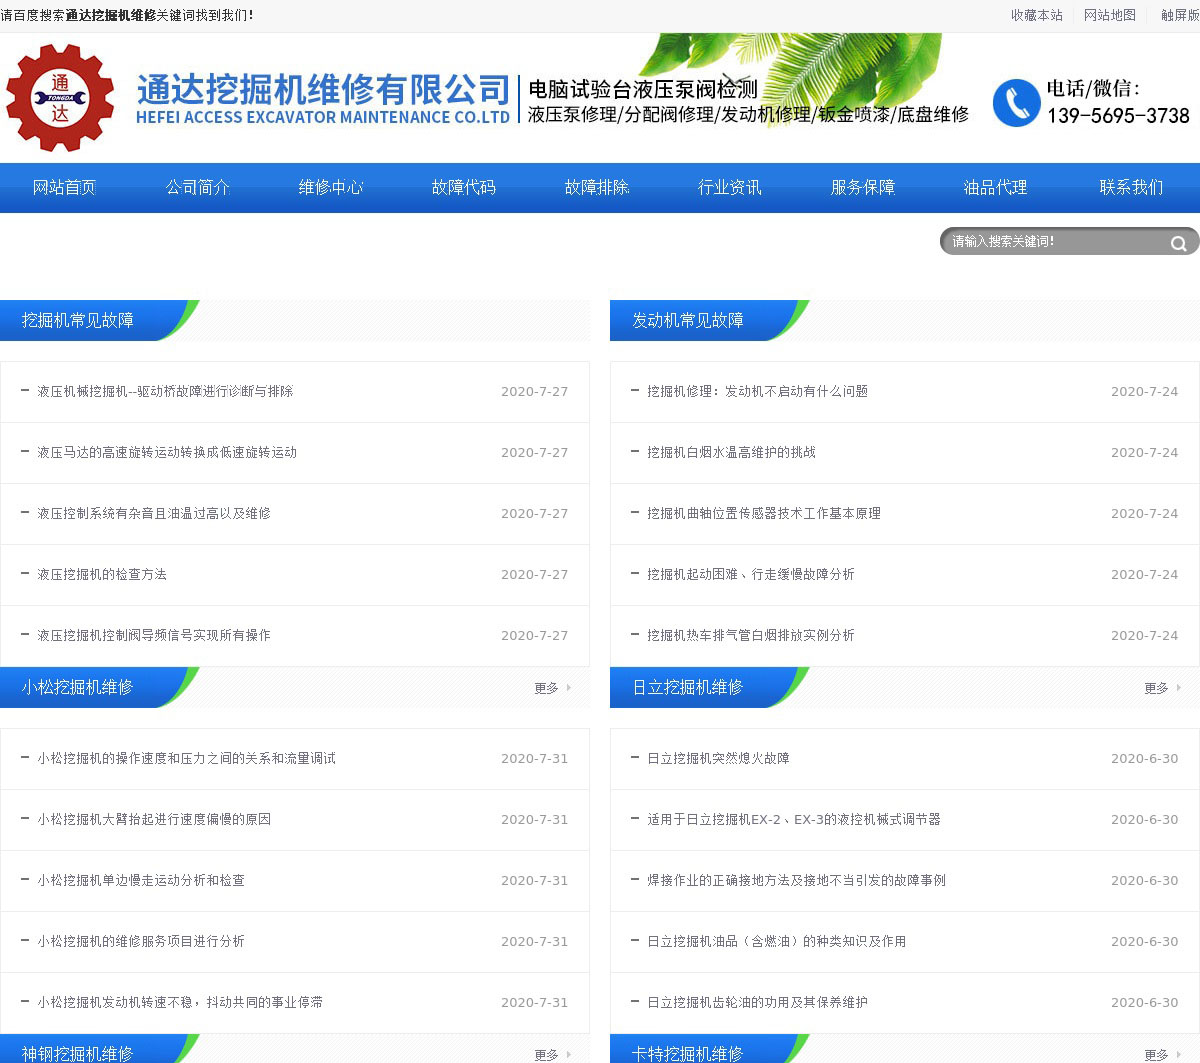Select 故障代码 navigation item
Screen dimensions: 1200x1063
(x=464, y=188)
